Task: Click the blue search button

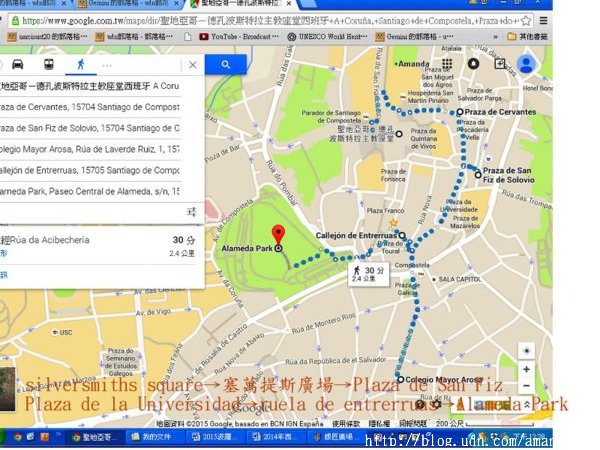Action: [x=226, y=64]
